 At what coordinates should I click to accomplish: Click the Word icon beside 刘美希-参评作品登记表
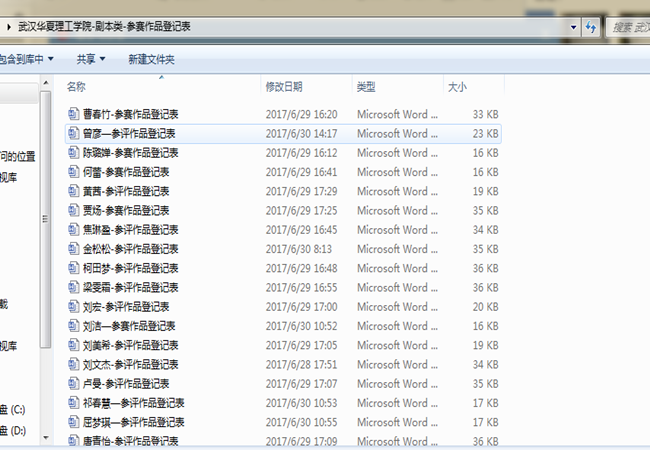click(x=73, y=345)
